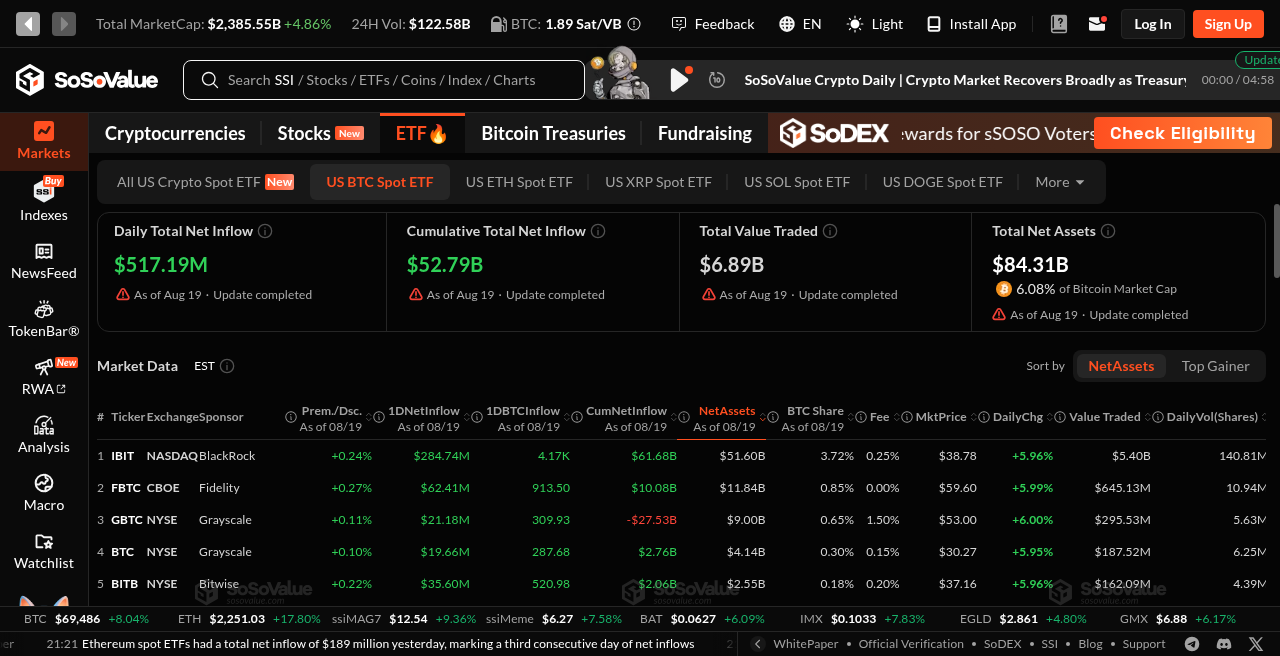Open NewsFeed in the sidebar

[x=44, y=261]
